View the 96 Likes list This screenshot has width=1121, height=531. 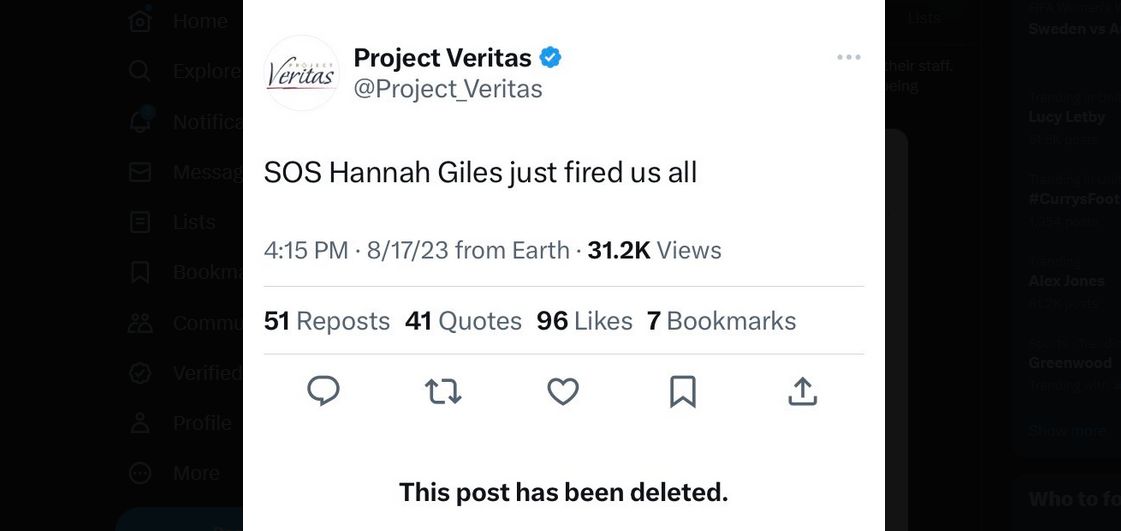(x=584, y=321)
